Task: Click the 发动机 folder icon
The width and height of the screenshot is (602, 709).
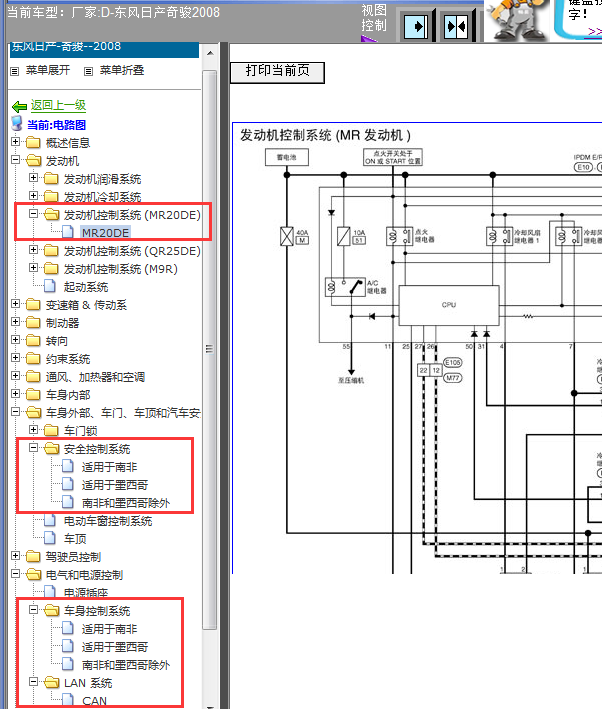Action: [33, 161]
